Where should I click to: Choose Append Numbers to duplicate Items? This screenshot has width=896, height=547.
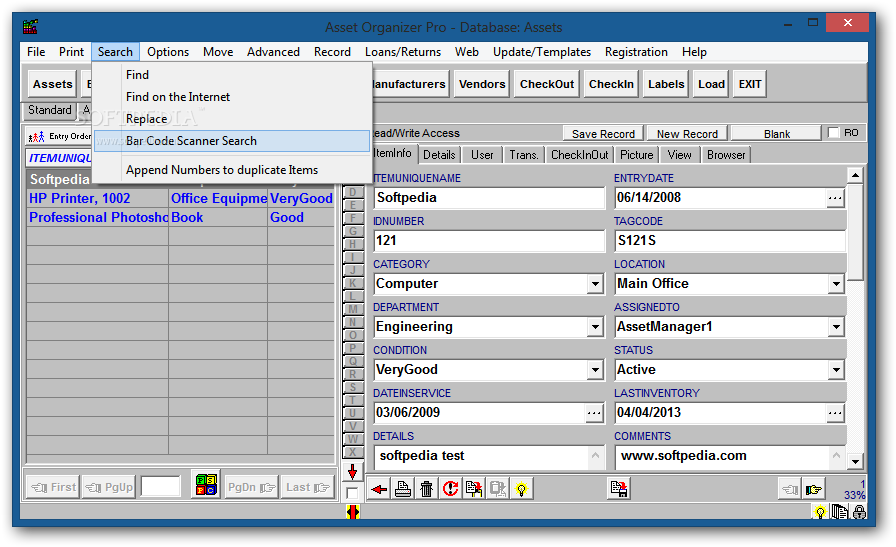(x=232, y=170)
